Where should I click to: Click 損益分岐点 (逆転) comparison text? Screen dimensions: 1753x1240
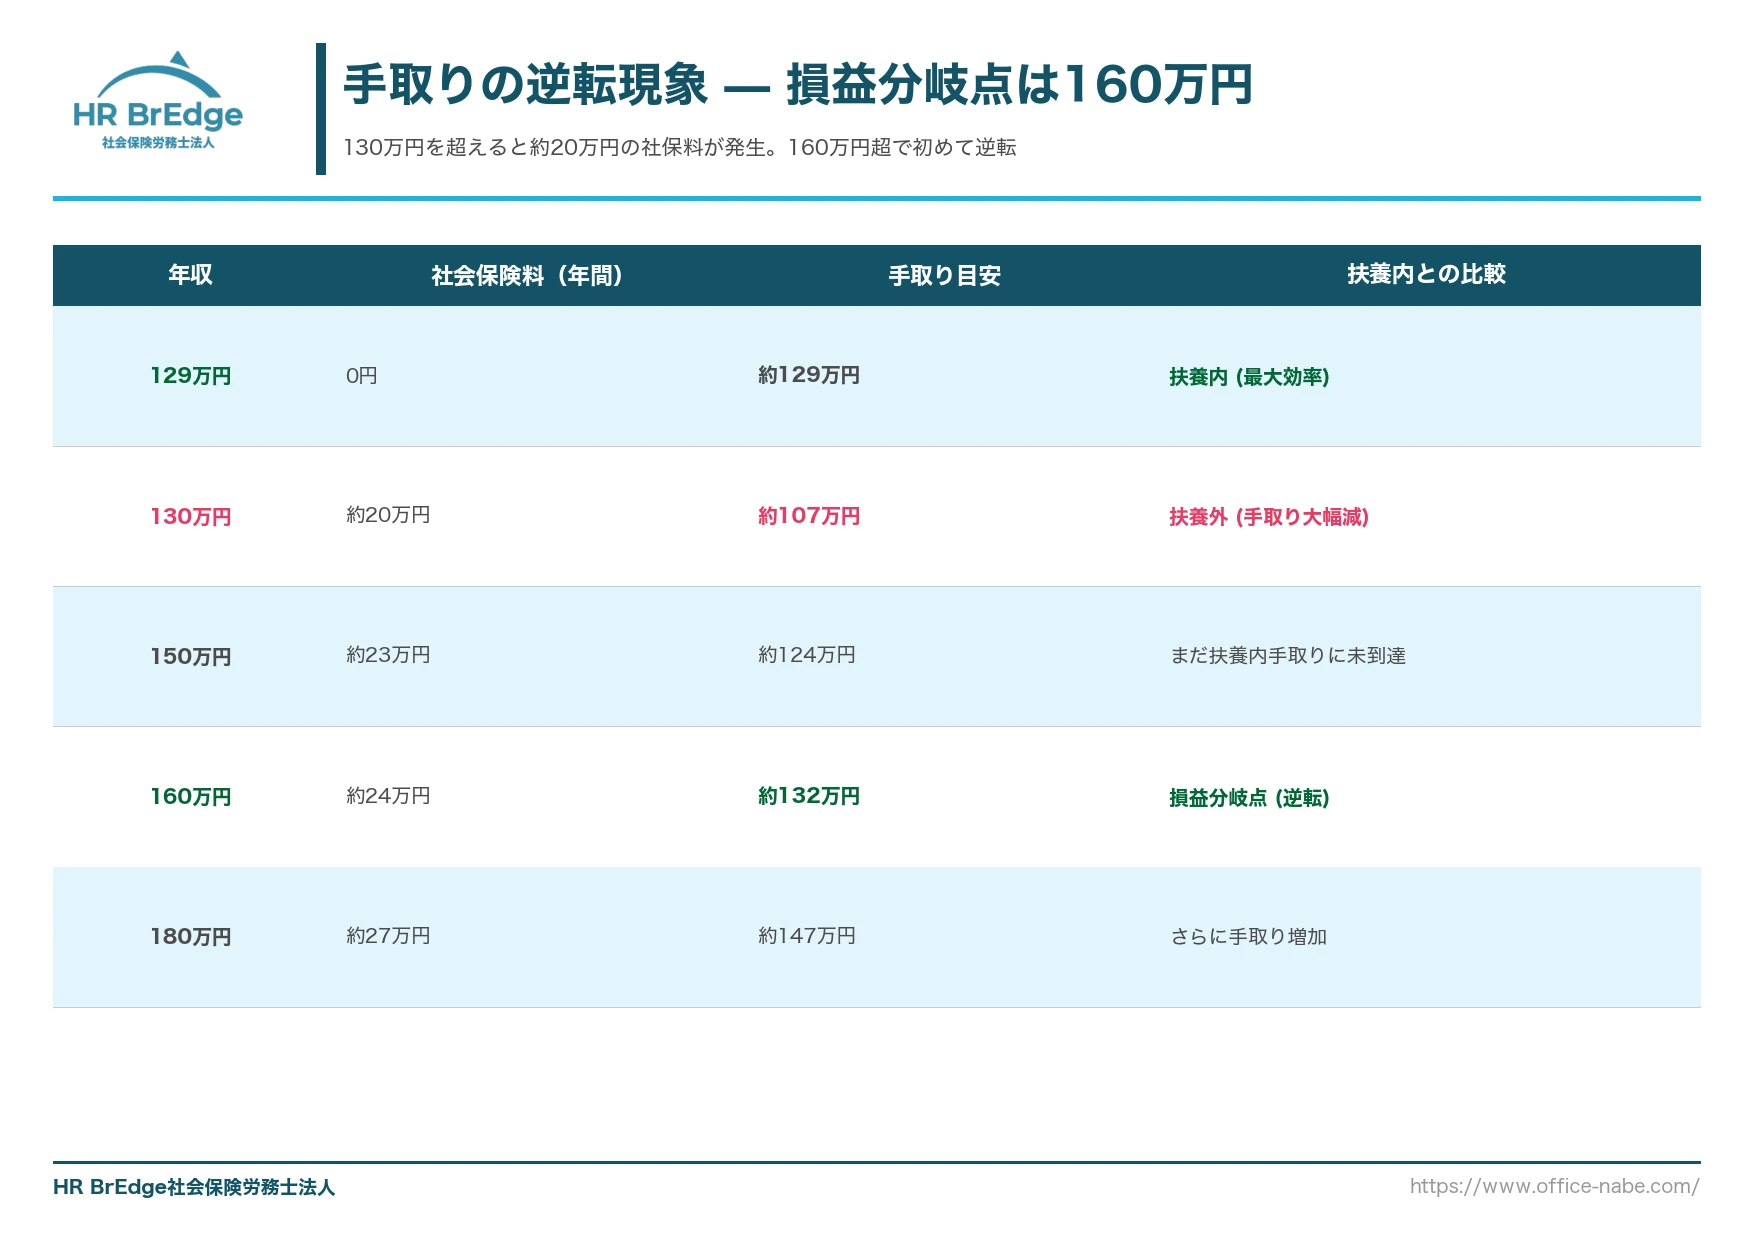coord(1249,798)
